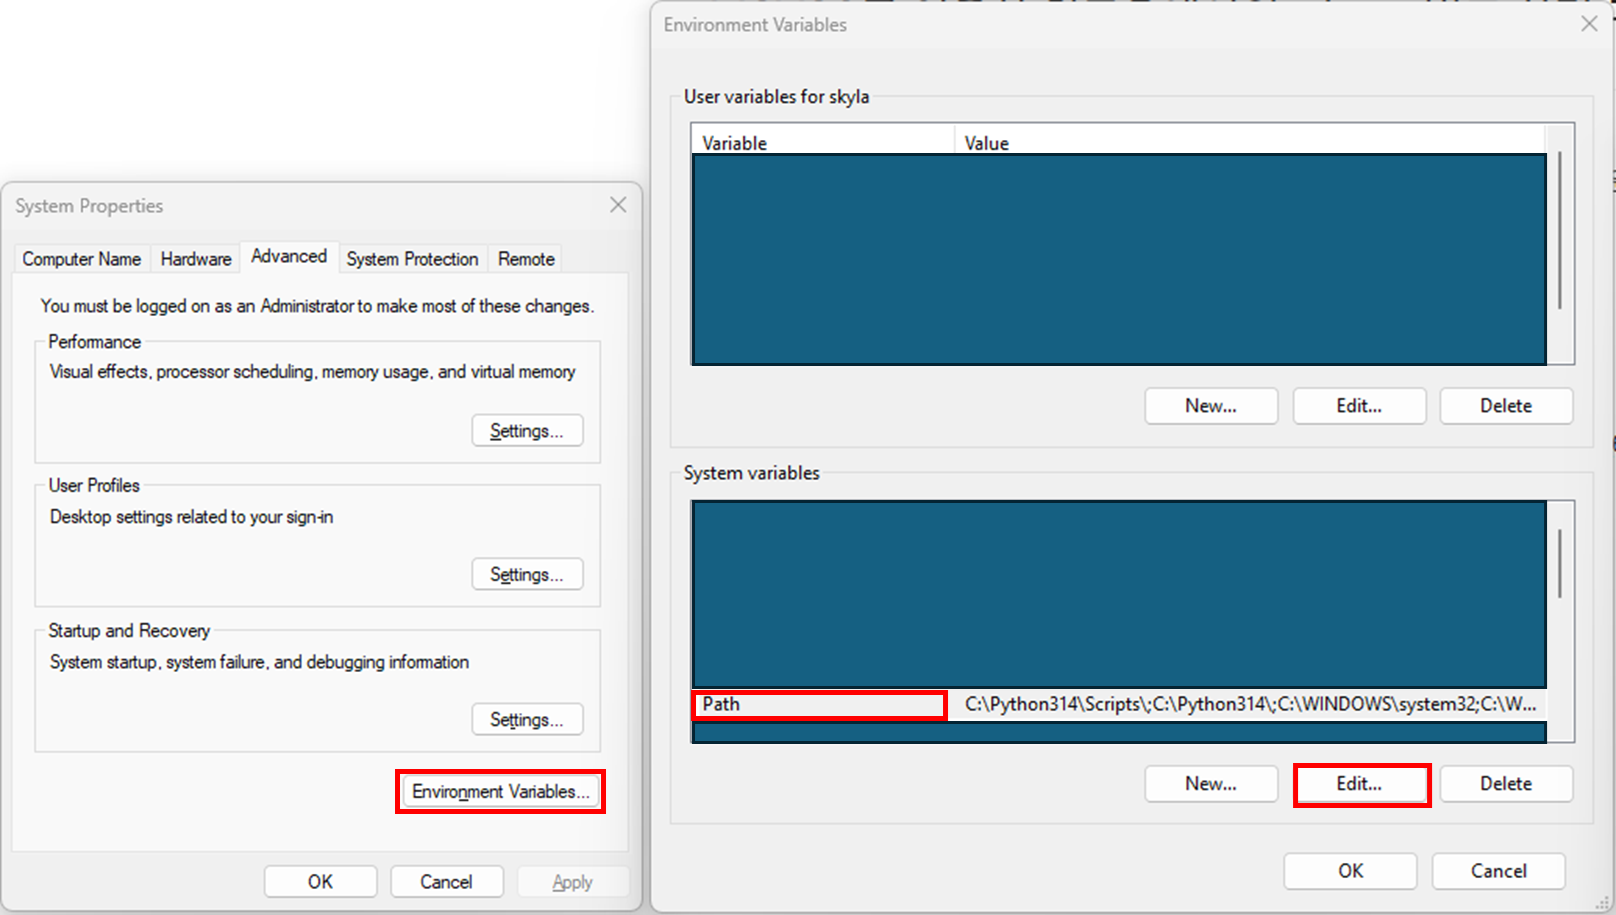This screenshot has width=1616, height=915.
Task: Switch to the Hardware tab
Action: pos(196,259)
